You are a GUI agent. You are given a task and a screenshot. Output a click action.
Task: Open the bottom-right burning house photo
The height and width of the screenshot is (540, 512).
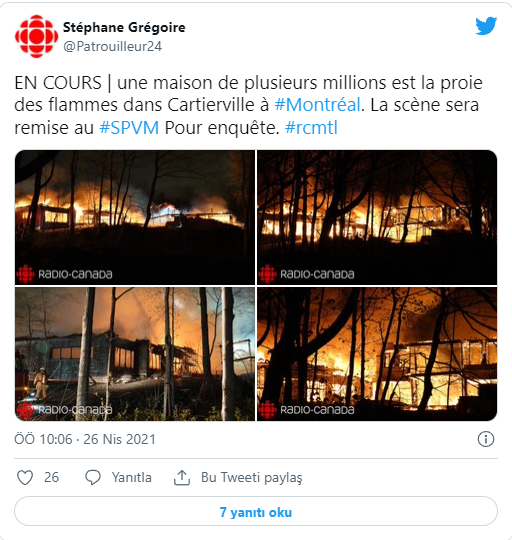pyautogui.click(x=377, y=354)
